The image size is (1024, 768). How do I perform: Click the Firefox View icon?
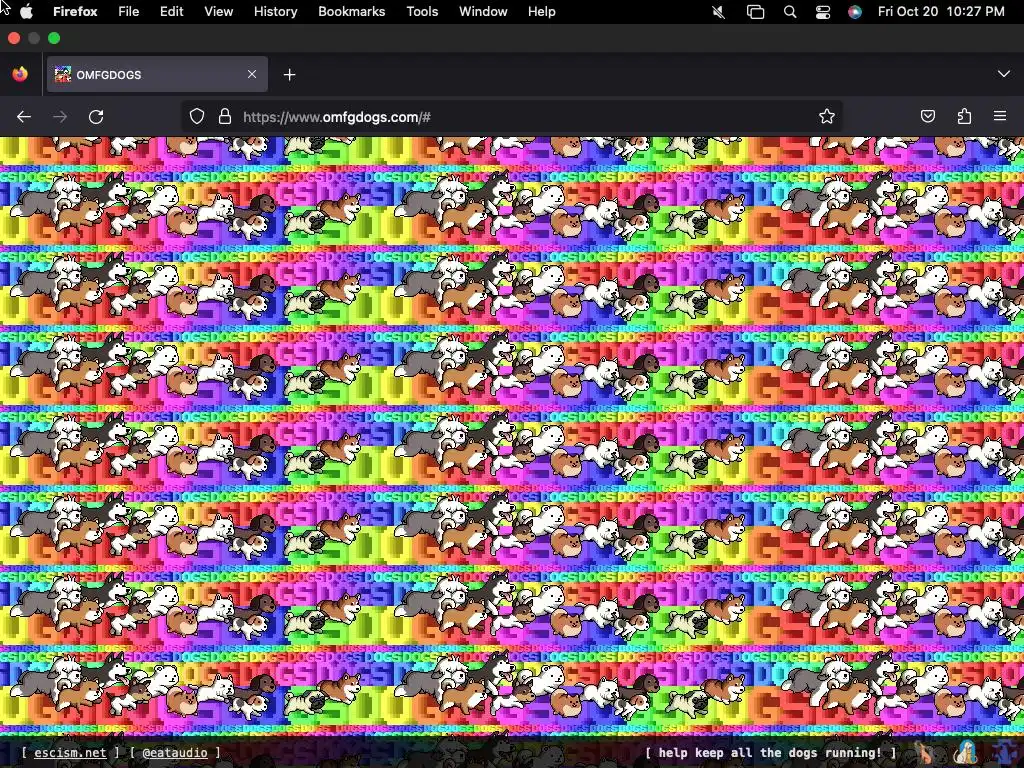[20, 74]
